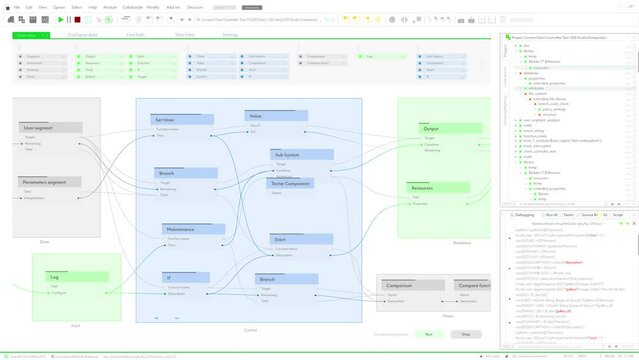
Task: Select return_string in project tree
Action: coord(533,131)
